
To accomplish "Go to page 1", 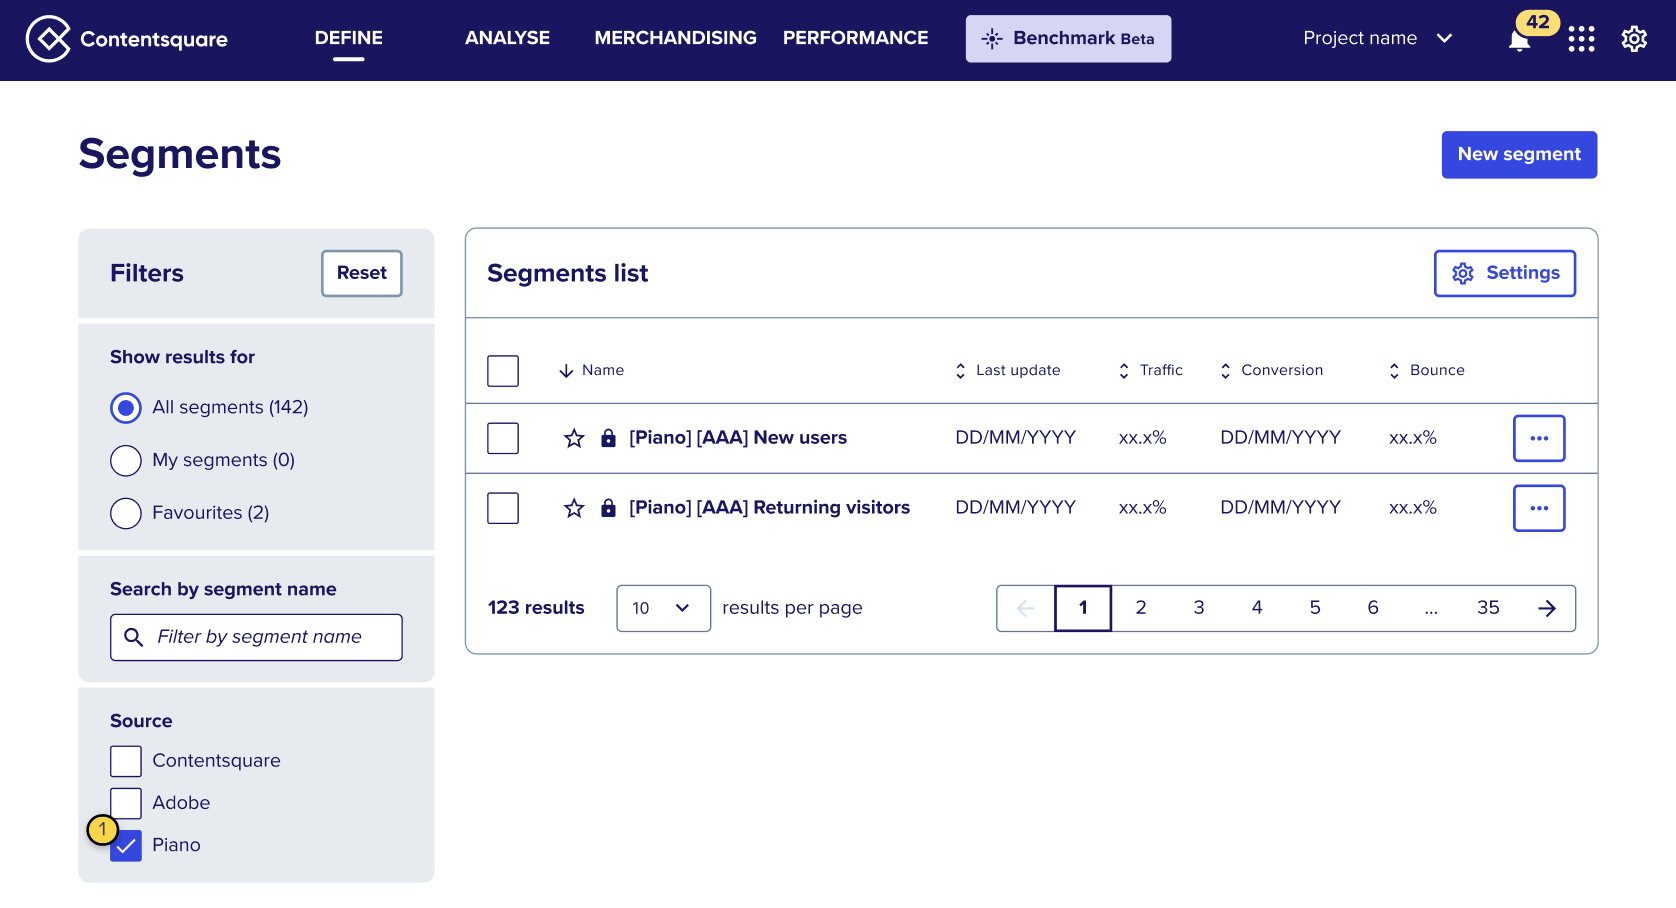I will [1083, 608].
